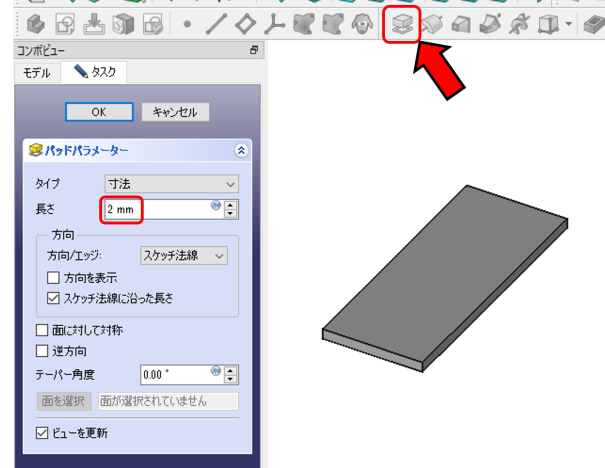Click the パッドパラメーター header title
The width and height of the screenshot is (605, 468).
tap(86, 150)
